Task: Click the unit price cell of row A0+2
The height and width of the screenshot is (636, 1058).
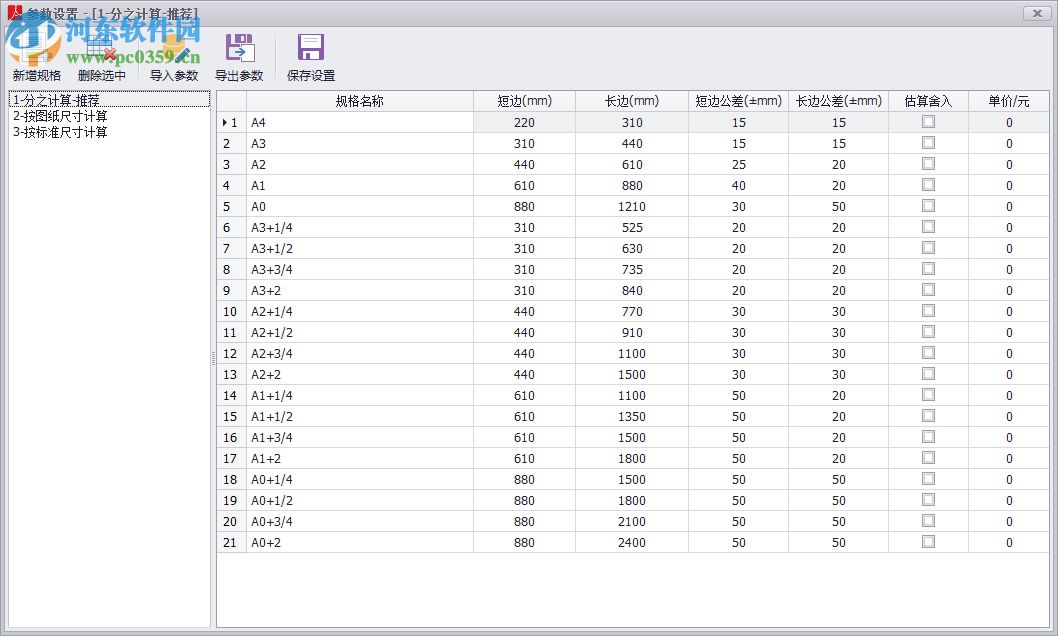Action: 1008,542
